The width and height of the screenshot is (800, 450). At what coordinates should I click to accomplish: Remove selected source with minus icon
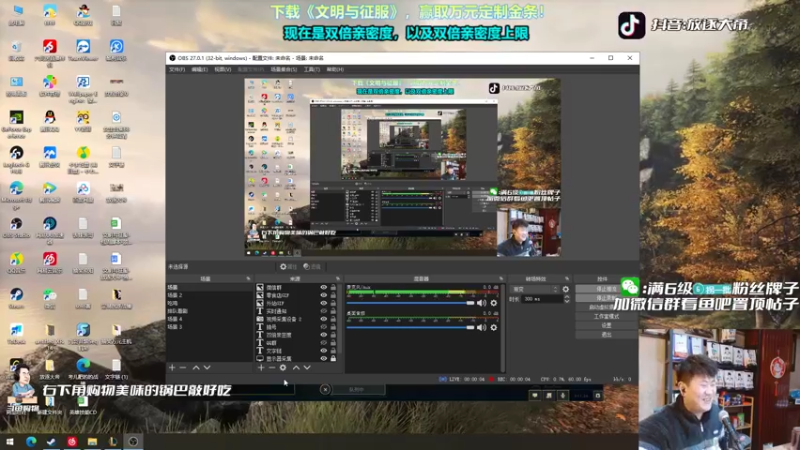[x=271, y=367]
